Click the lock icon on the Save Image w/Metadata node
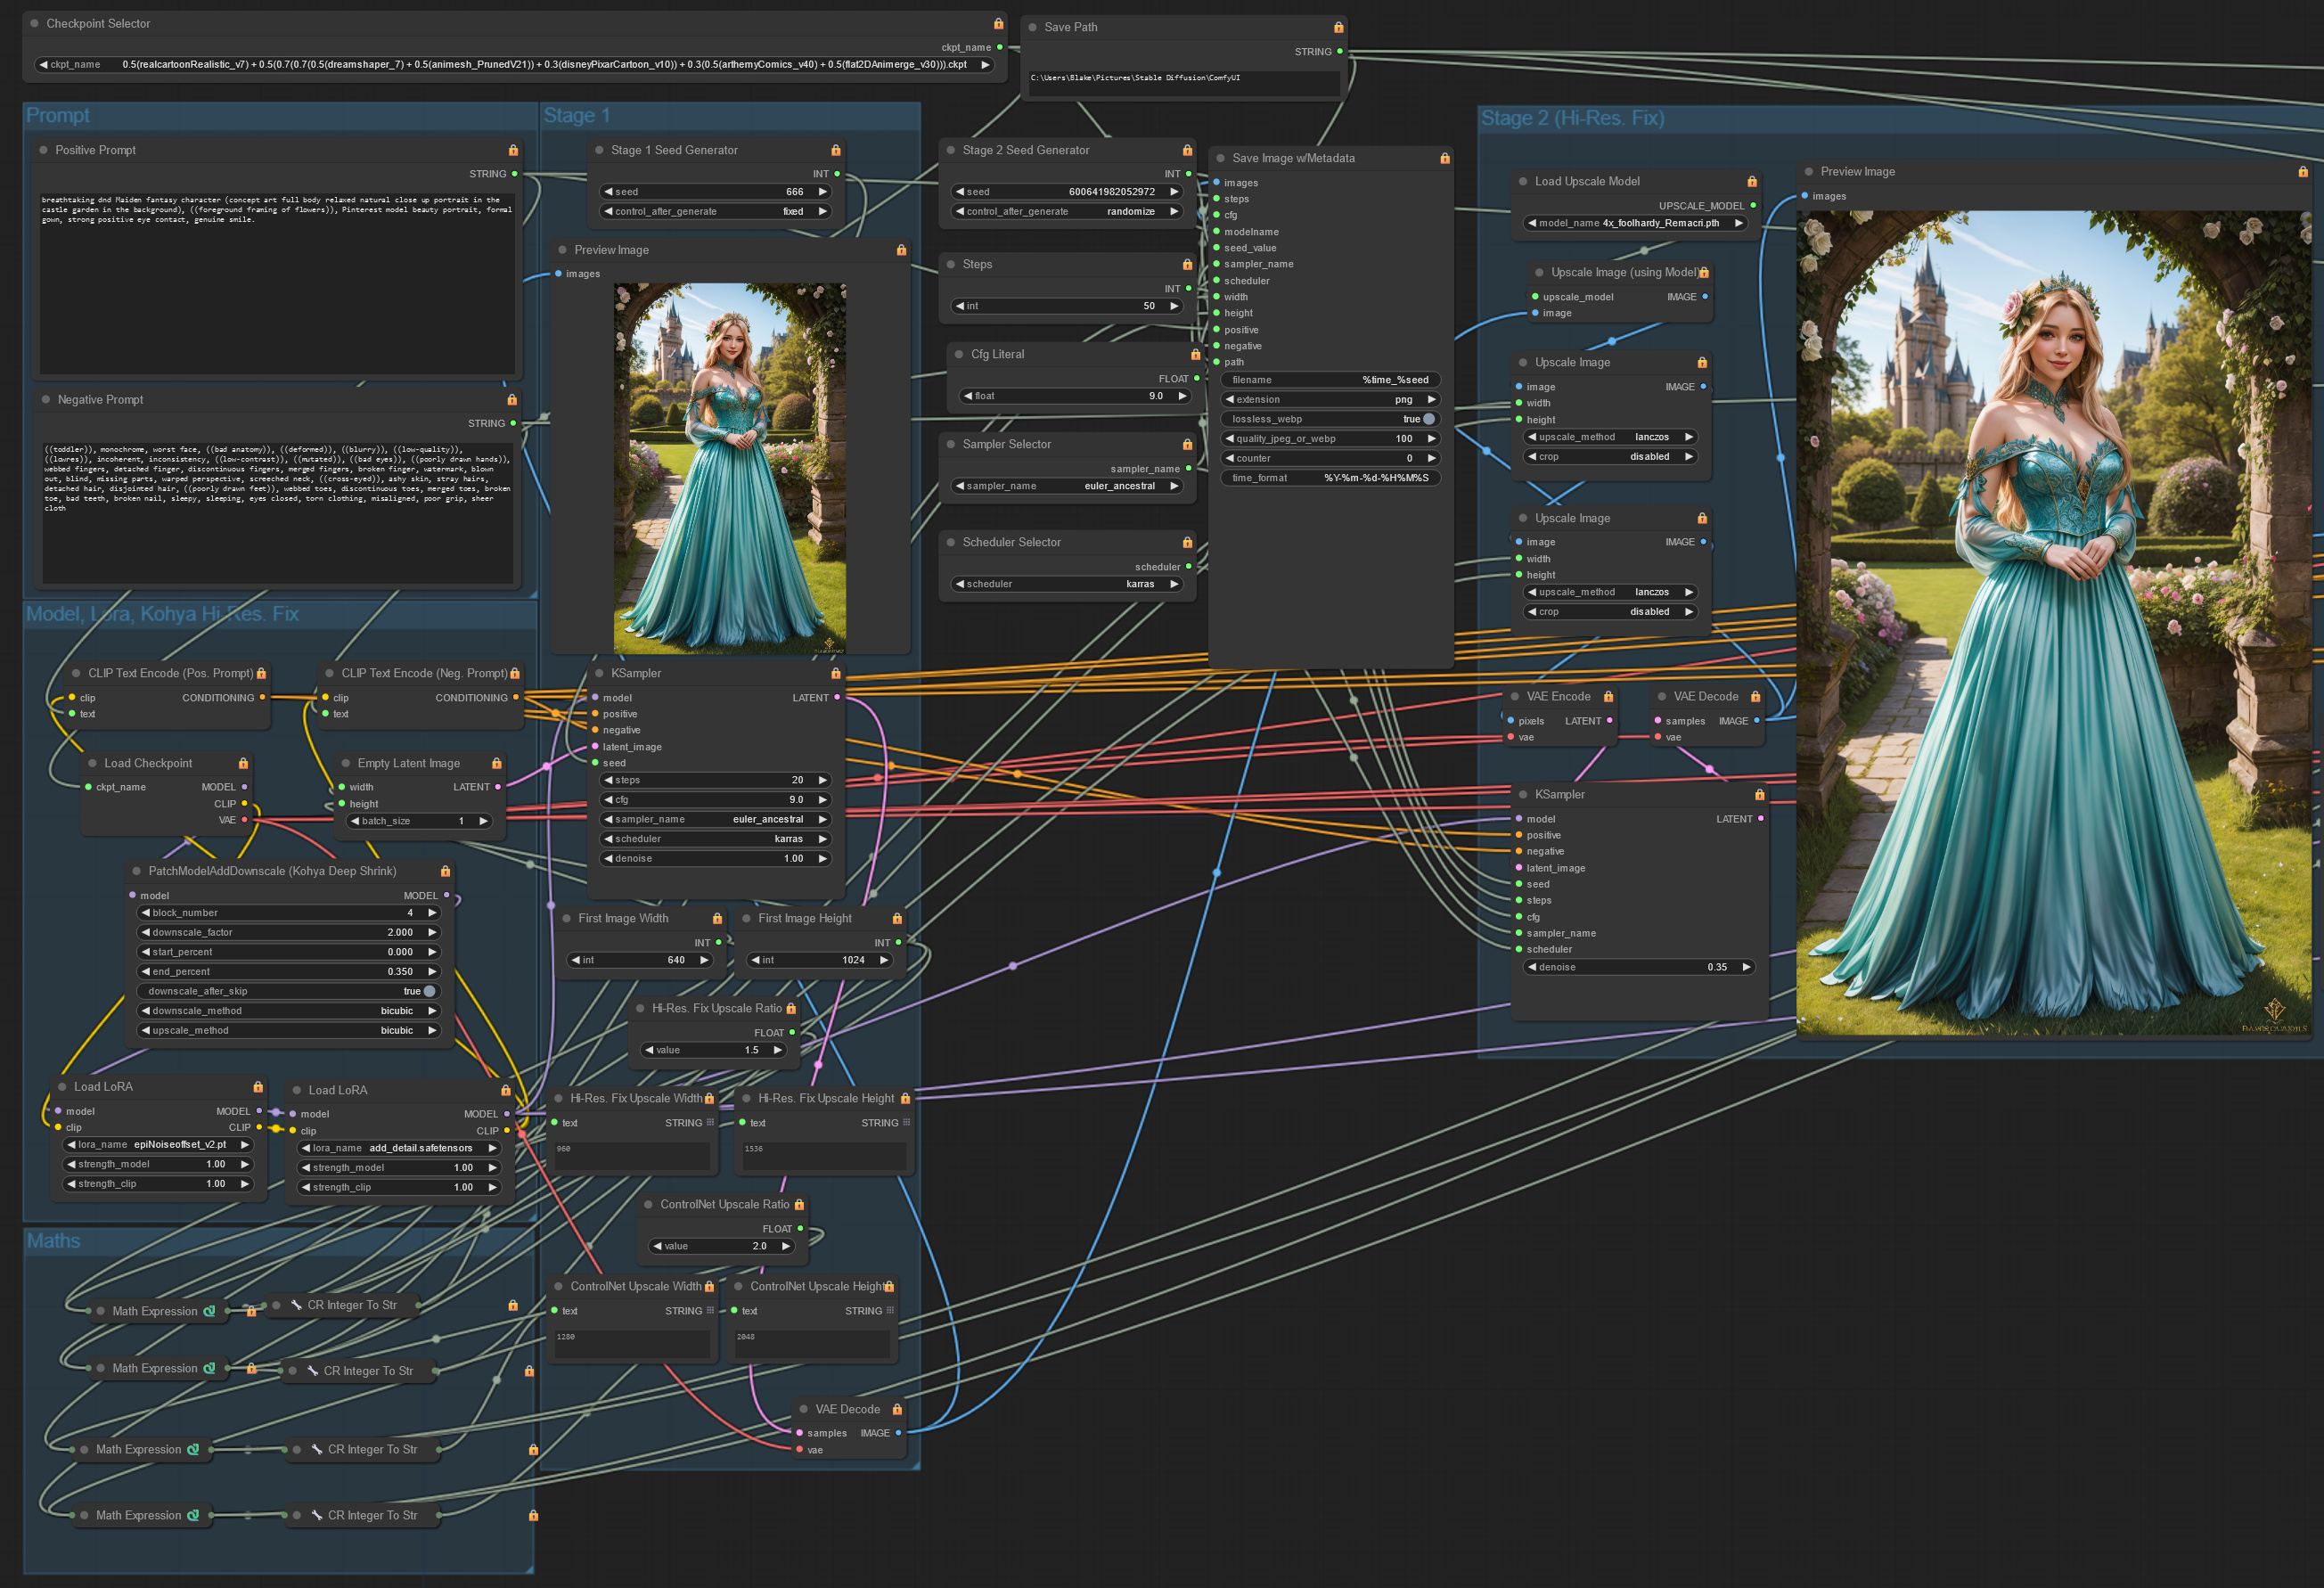 click(x=1444, y=158)
